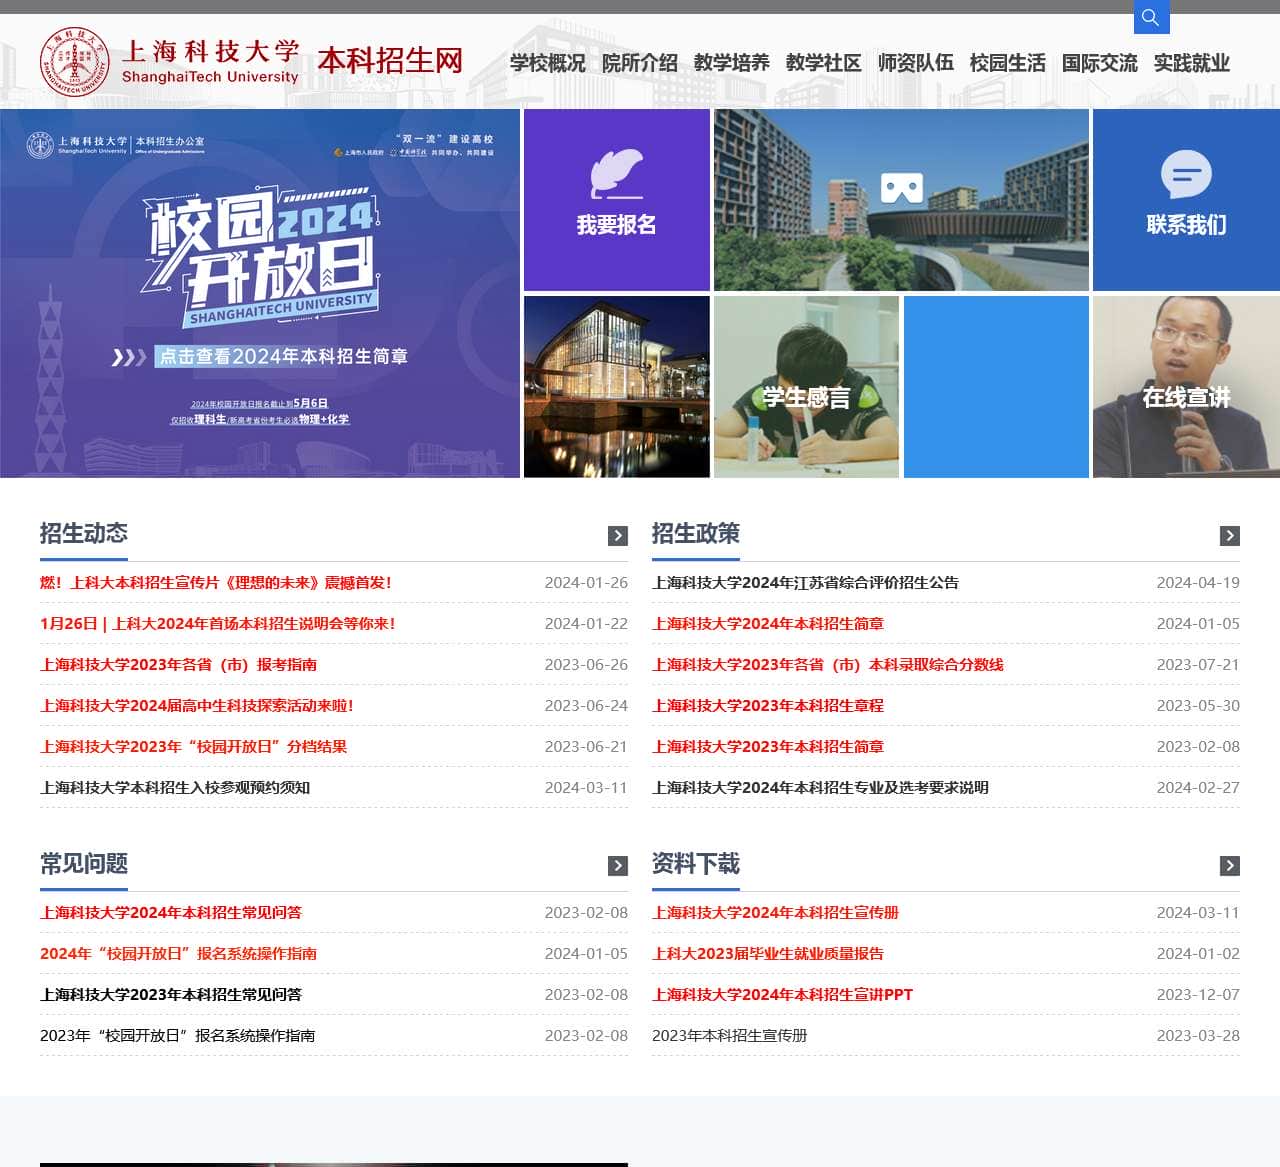The height and width of the screenshot is (1167, 1280).
Task: Open 上海科技大学2023年本科招生章程 link
Action: click(768, 706)
